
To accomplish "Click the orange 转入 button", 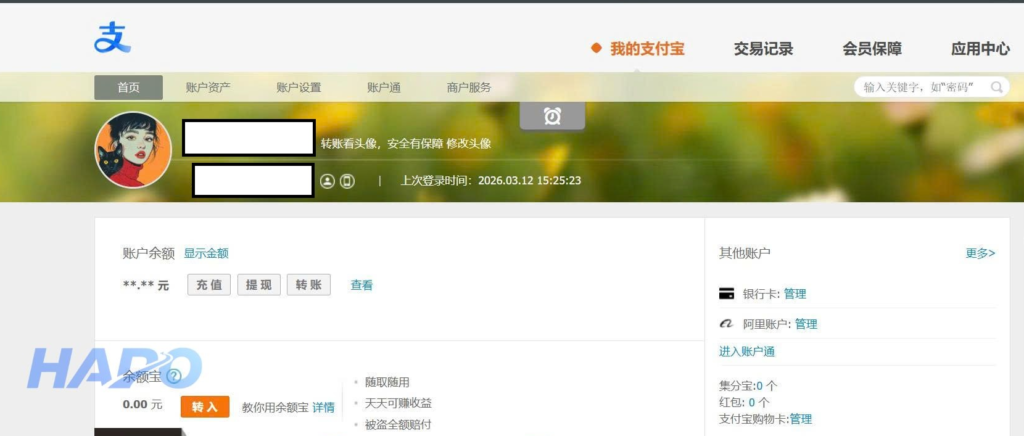I will click(205, 407).
